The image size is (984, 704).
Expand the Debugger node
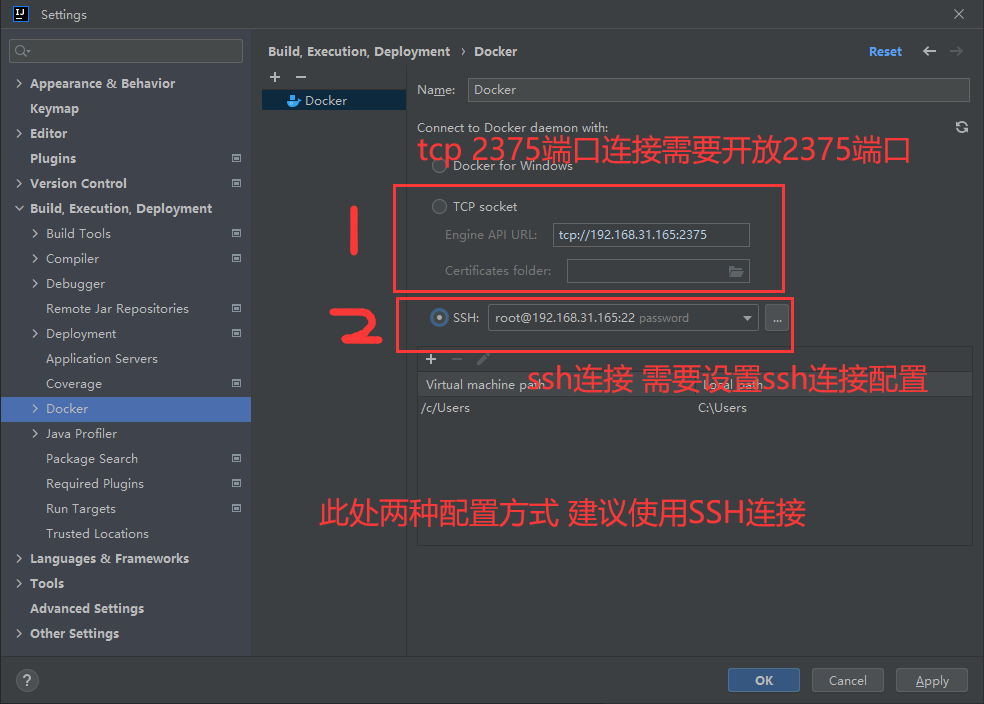click(x=35, y=283)
